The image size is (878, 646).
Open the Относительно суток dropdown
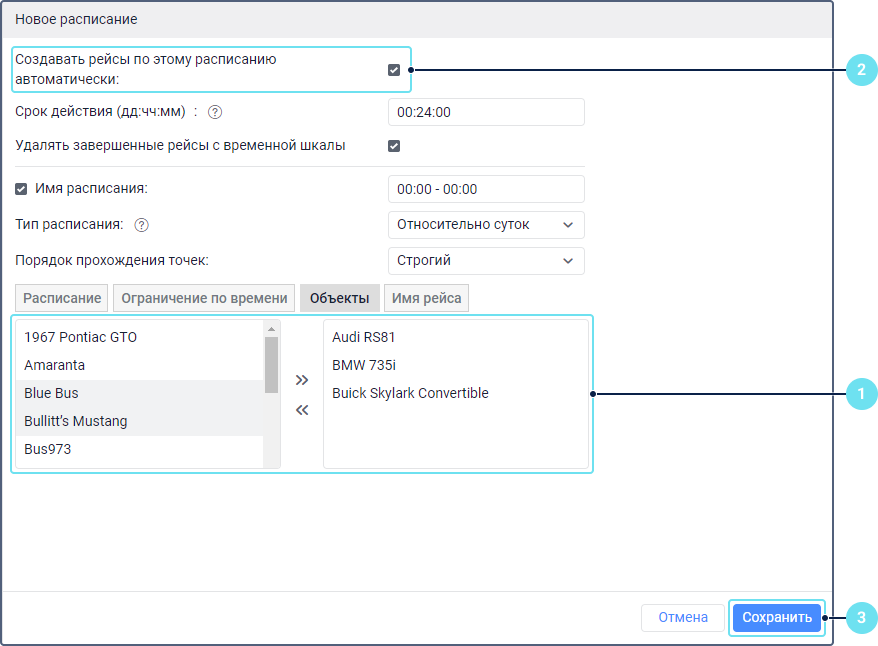[x=485, y=225]
